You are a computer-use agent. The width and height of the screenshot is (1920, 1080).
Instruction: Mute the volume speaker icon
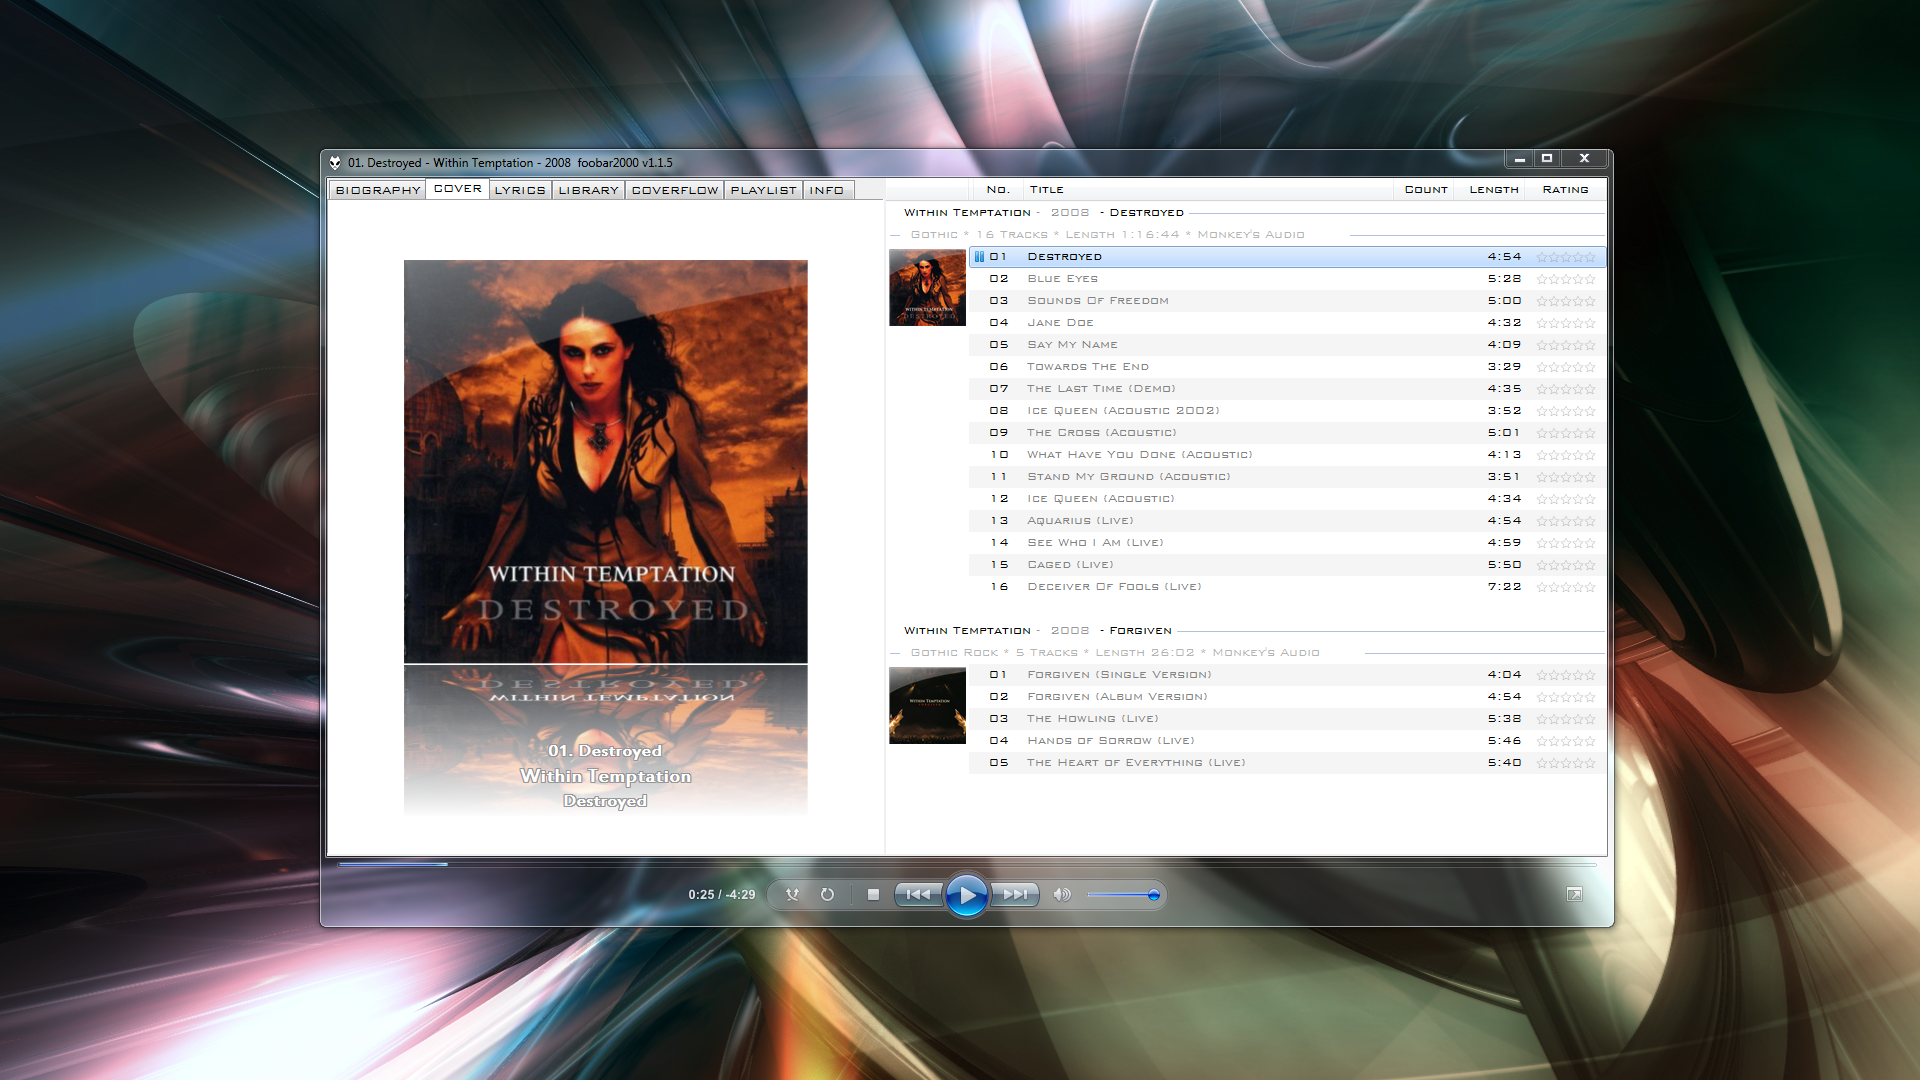point(1062,895)
